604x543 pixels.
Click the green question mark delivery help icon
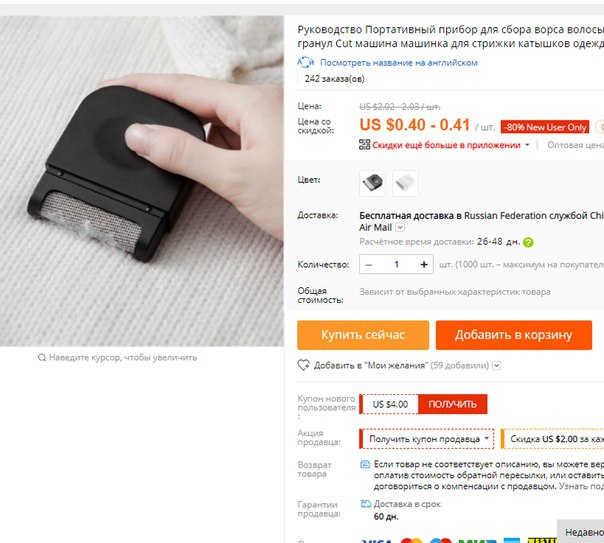point(528,242)
